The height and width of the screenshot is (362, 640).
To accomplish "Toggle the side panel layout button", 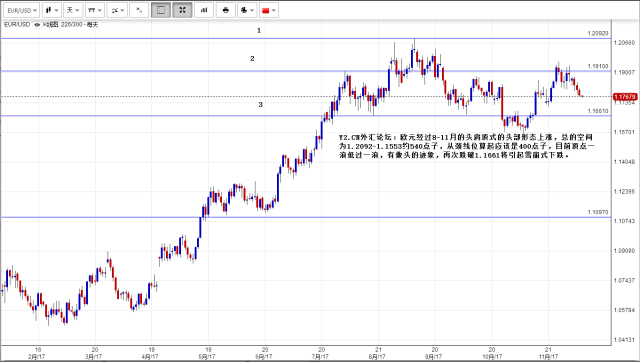I will point(161,10).
